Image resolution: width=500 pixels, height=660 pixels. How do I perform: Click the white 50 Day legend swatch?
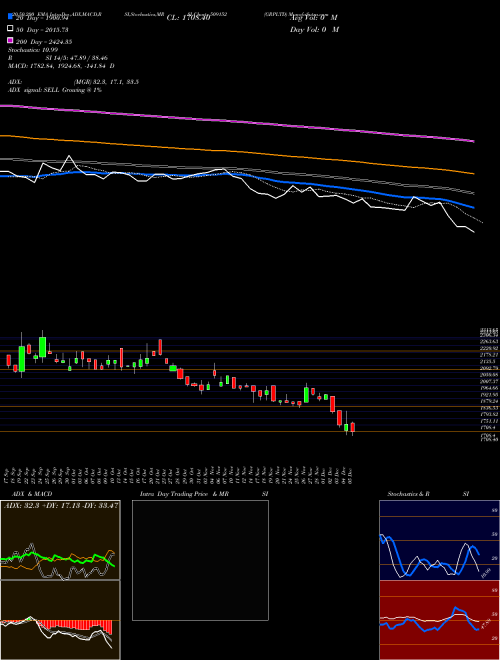(x=10, y=29)
